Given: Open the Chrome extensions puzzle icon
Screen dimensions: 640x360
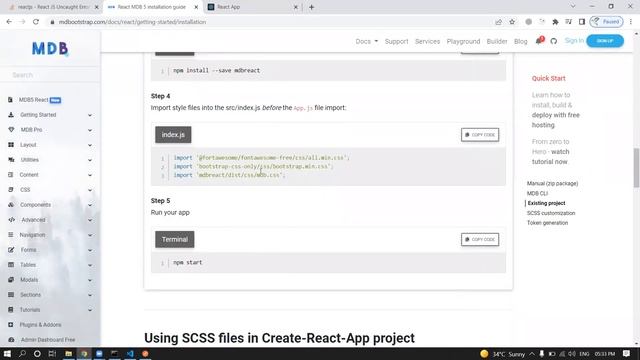Looking at the screenshot, I should pos(555,22).
